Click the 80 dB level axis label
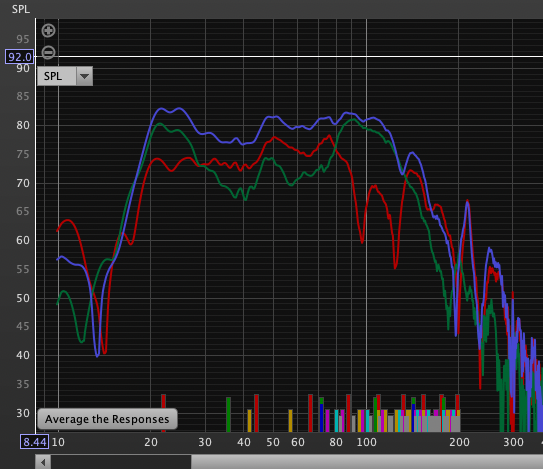Viewport: 543px width, 469px height. tap(23, 125)
